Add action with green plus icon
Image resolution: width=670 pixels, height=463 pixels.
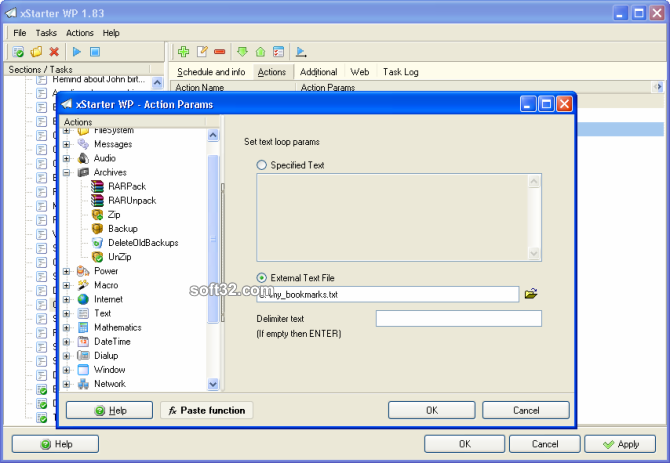184,52
